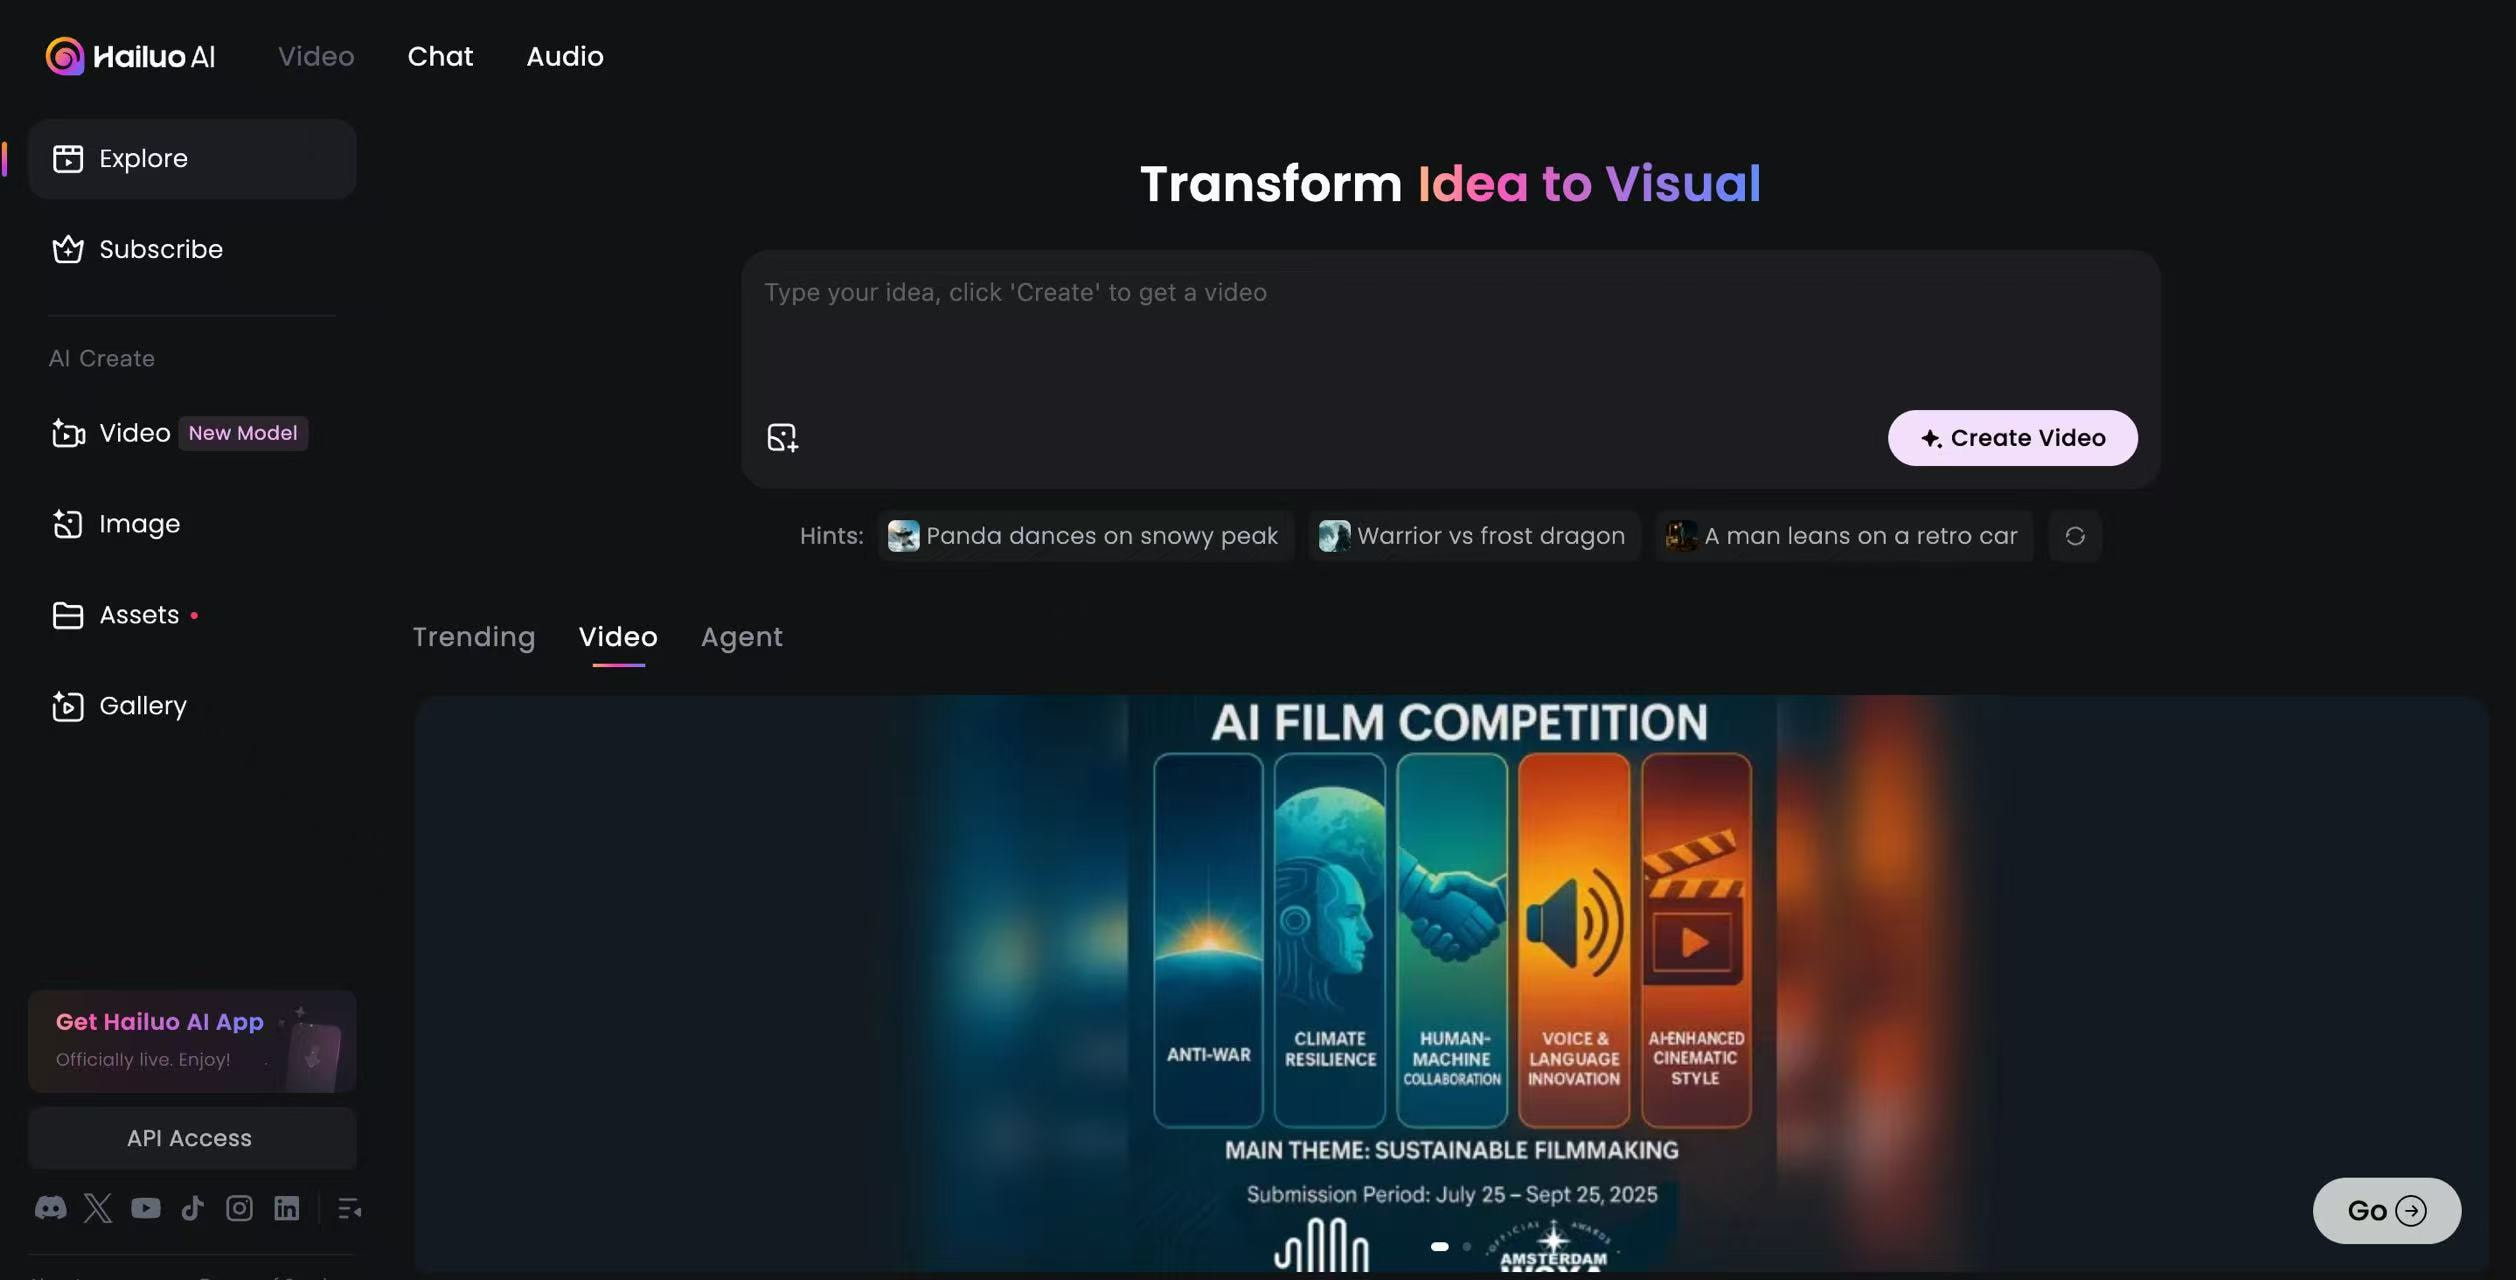Viewport: 2516px width, 1280px height.
Task: Open the Instagram link icon
Action: pos(239,1208)
